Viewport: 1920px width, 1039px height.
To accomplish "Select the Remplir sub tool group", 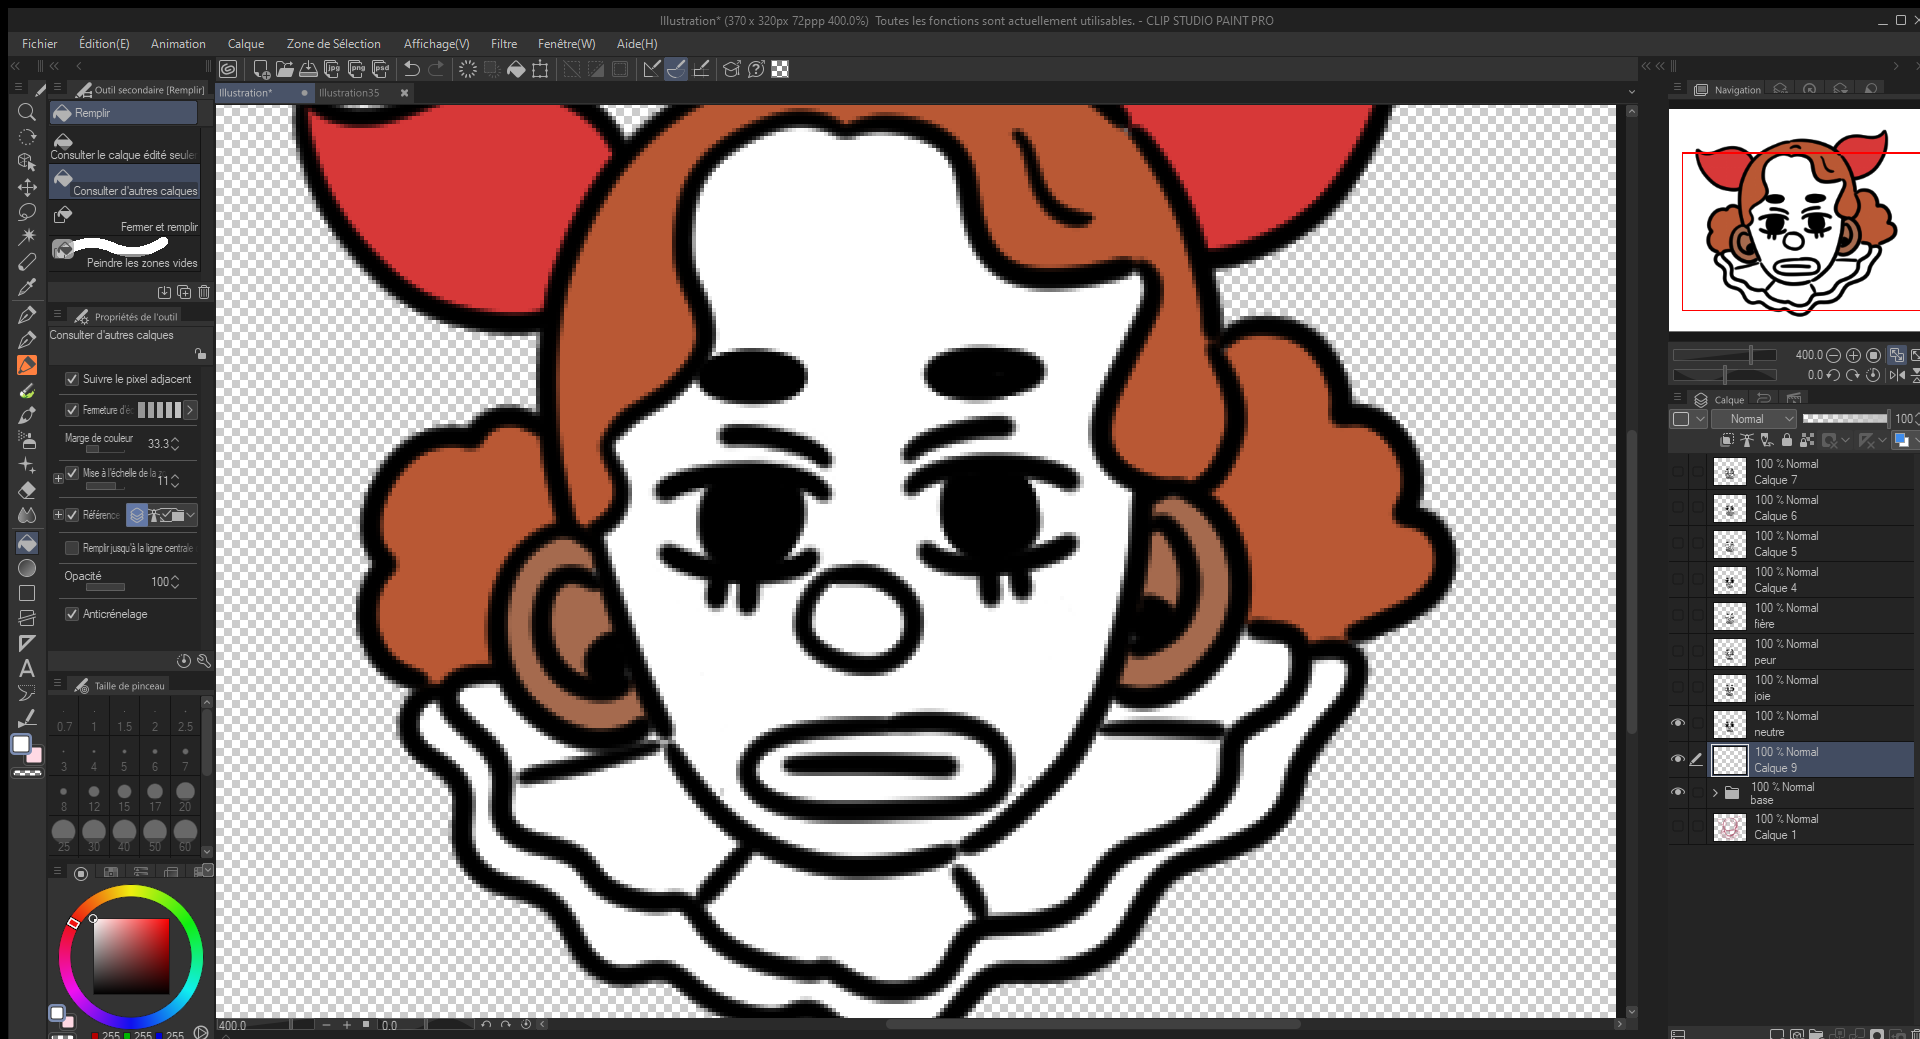I will click(124, 113).
